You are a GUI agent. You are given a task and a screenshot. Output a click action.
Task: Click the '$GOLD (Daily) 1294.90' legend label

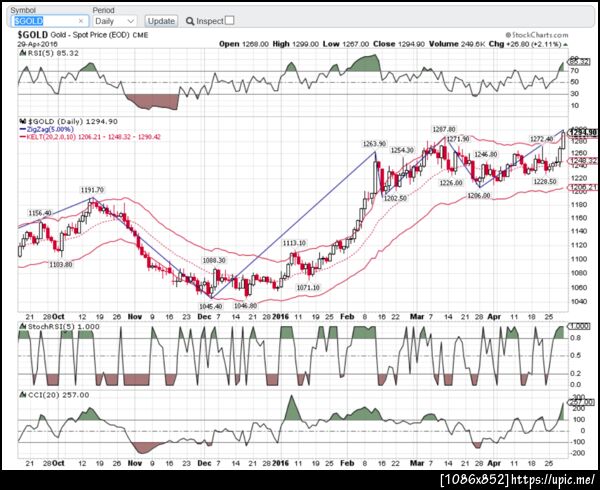72,122
